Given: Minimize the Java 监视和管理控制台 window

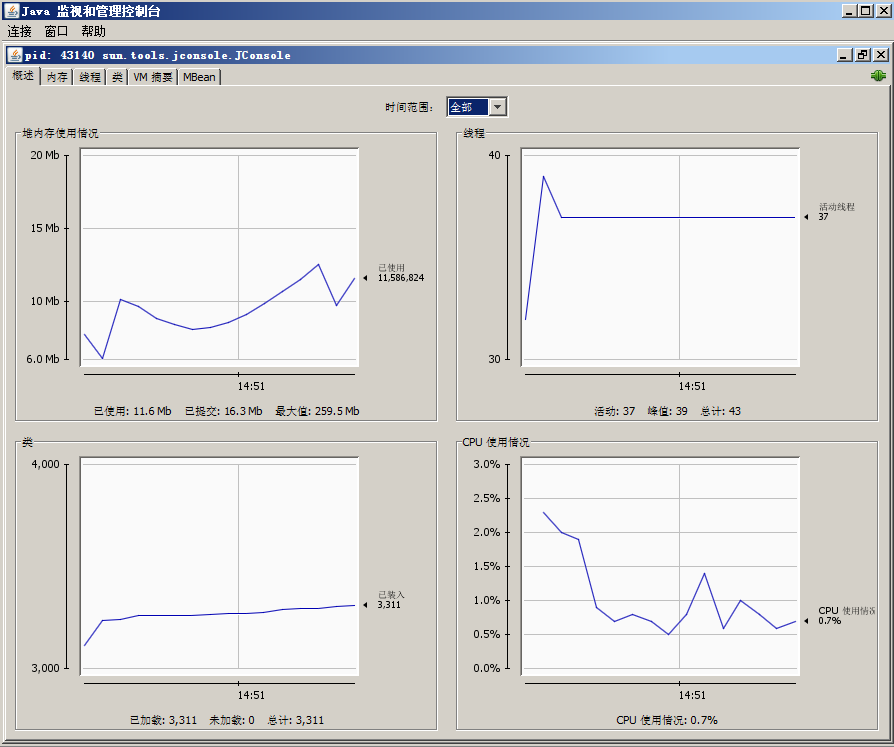Looking at the screenshot, I should point(849,11).
